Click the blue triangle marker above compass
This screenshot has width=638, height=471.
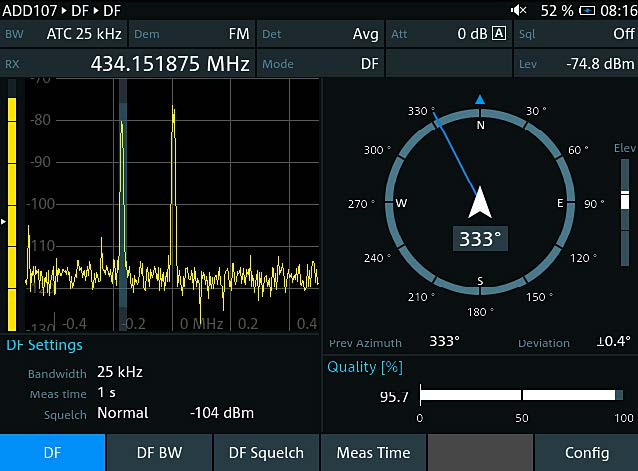pos(480,99)
